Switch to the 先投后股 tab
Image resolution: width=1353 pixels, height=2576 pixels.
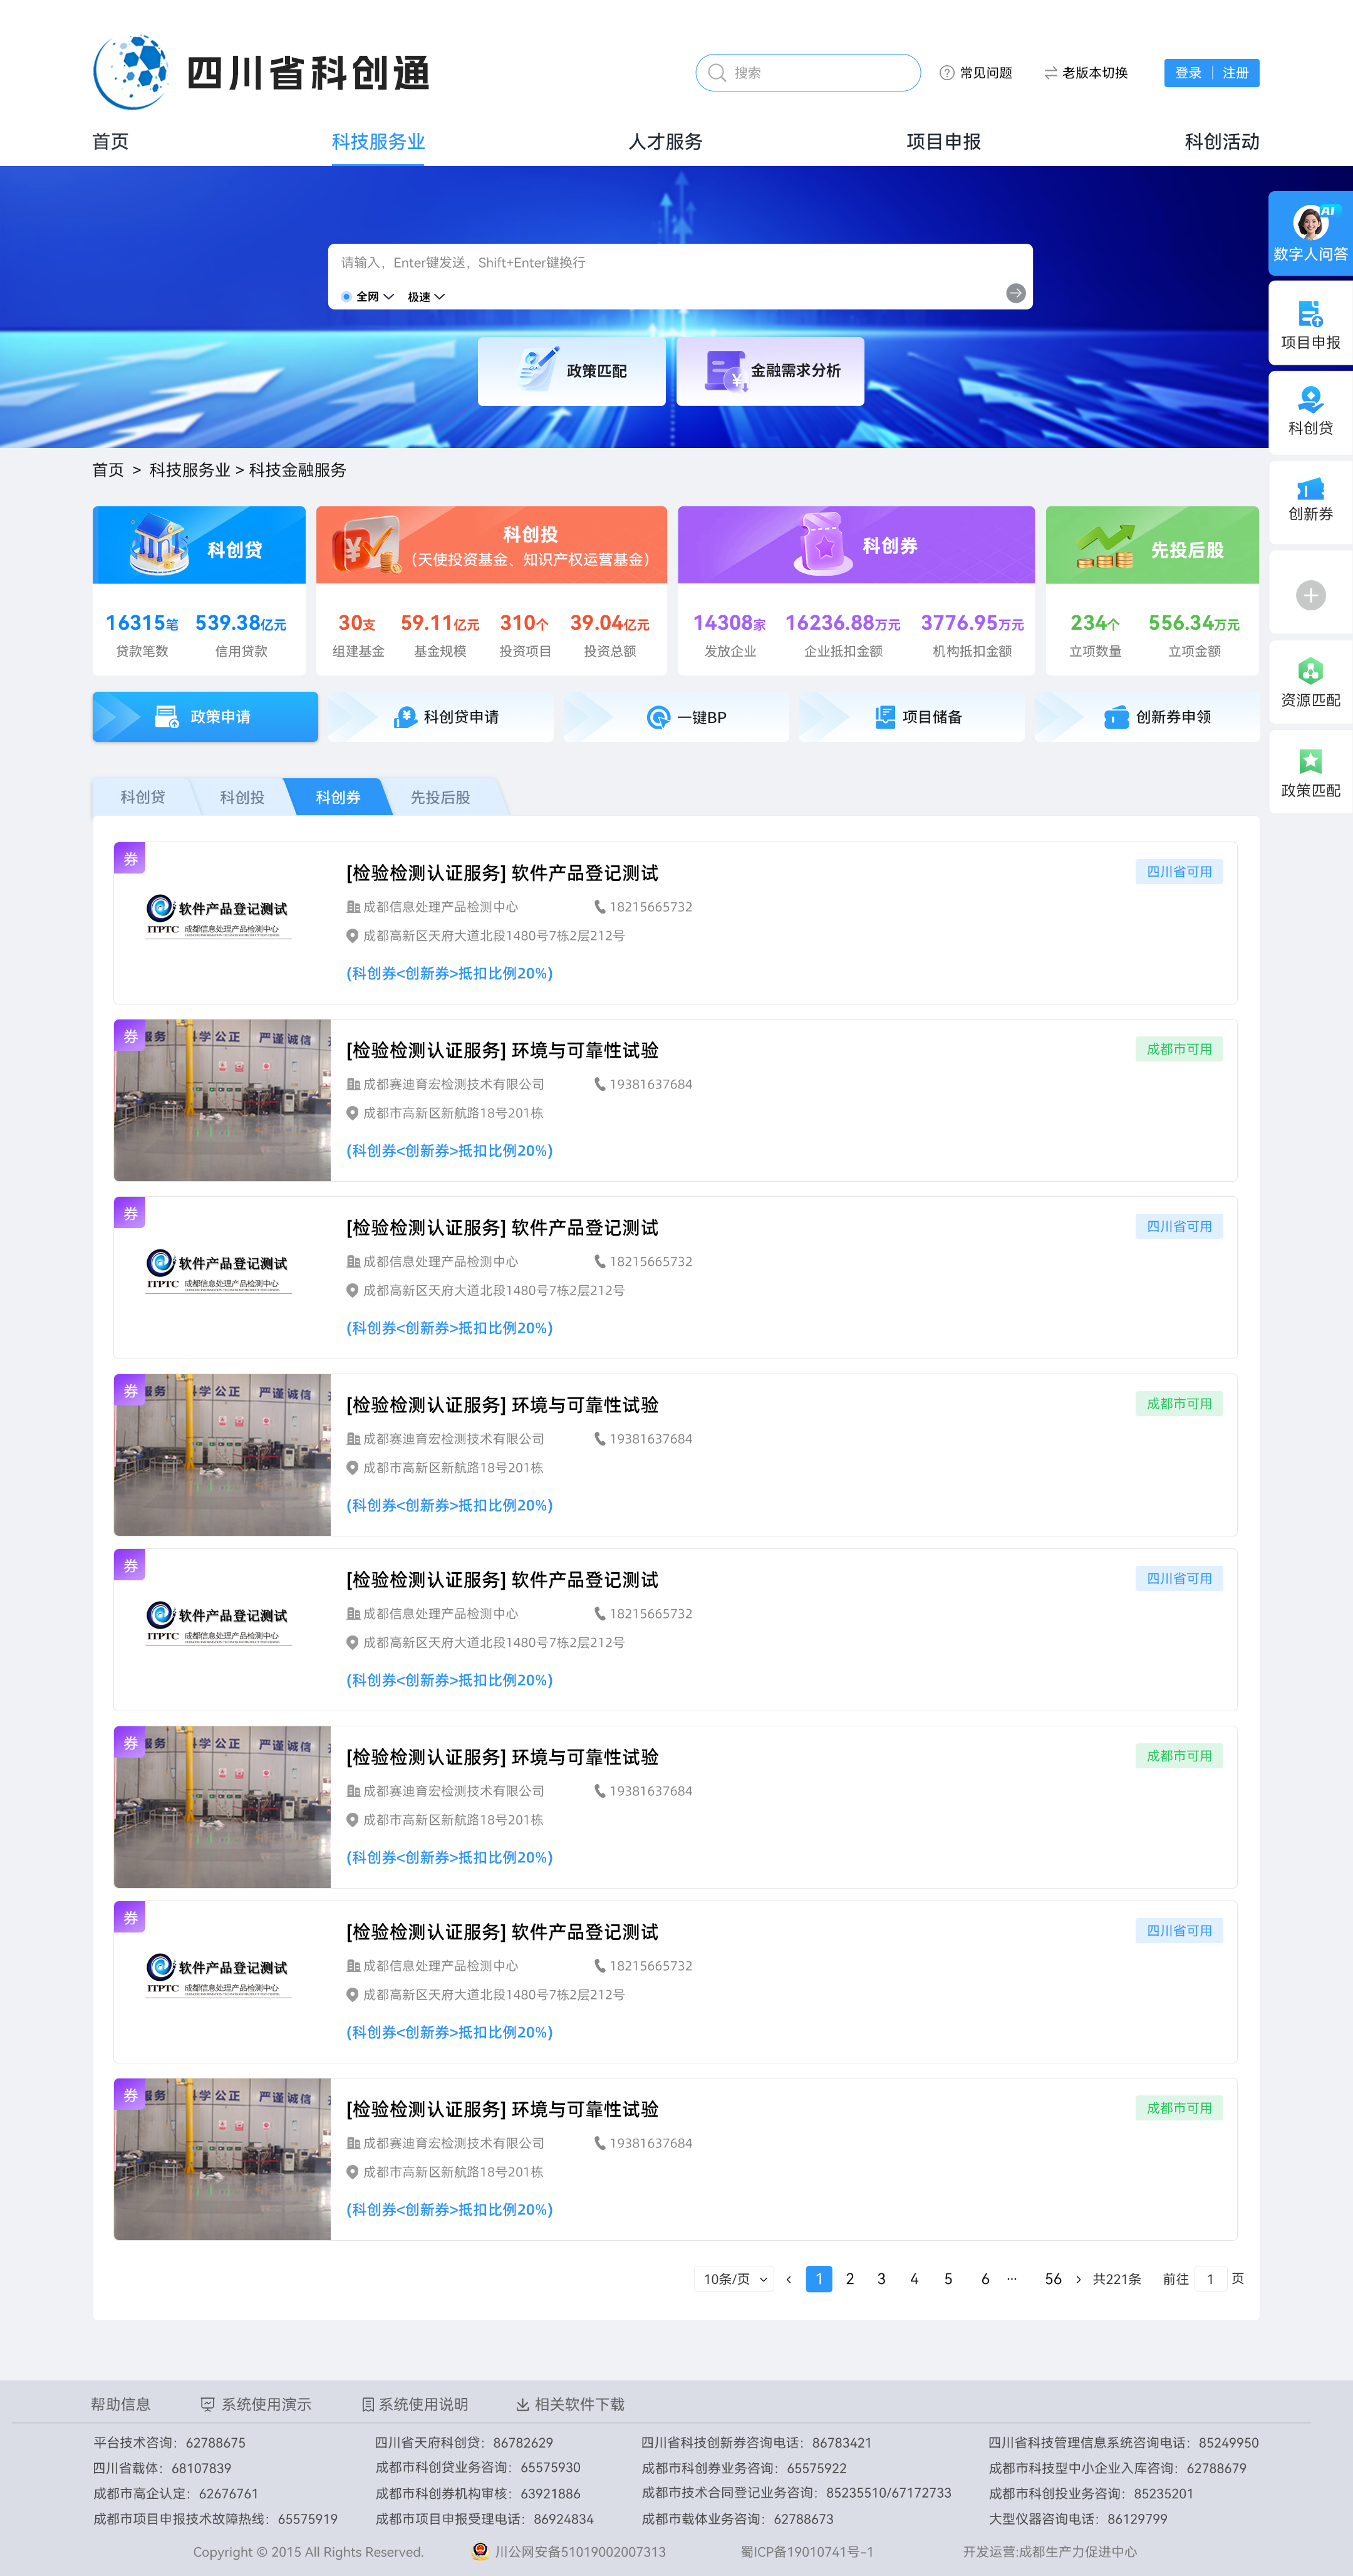(440, 797)
